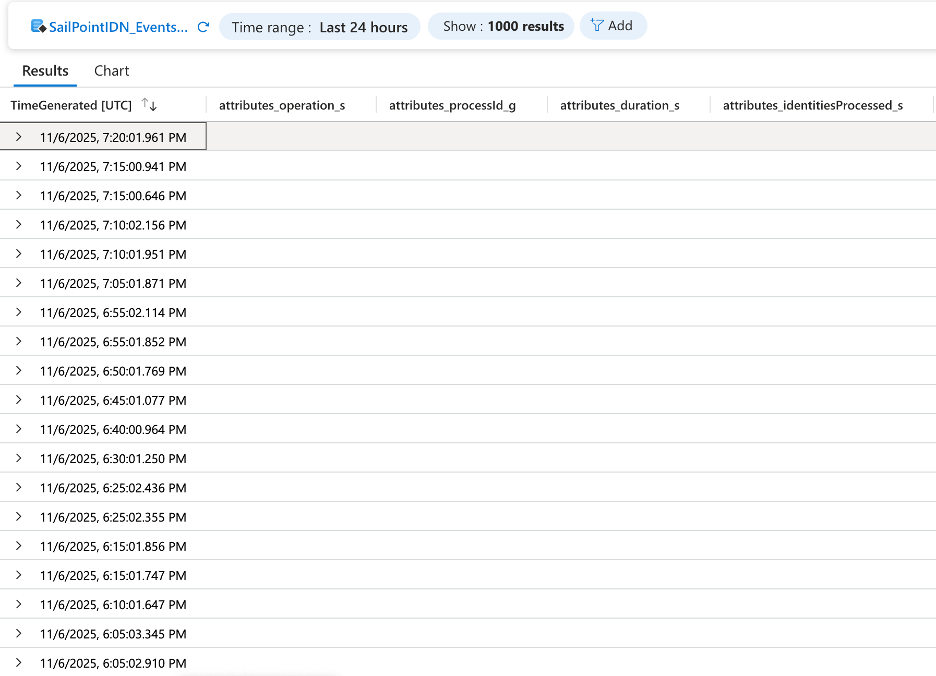
Task: Expand row 6:25:02.355 PM
Action: tap(19, 517)
